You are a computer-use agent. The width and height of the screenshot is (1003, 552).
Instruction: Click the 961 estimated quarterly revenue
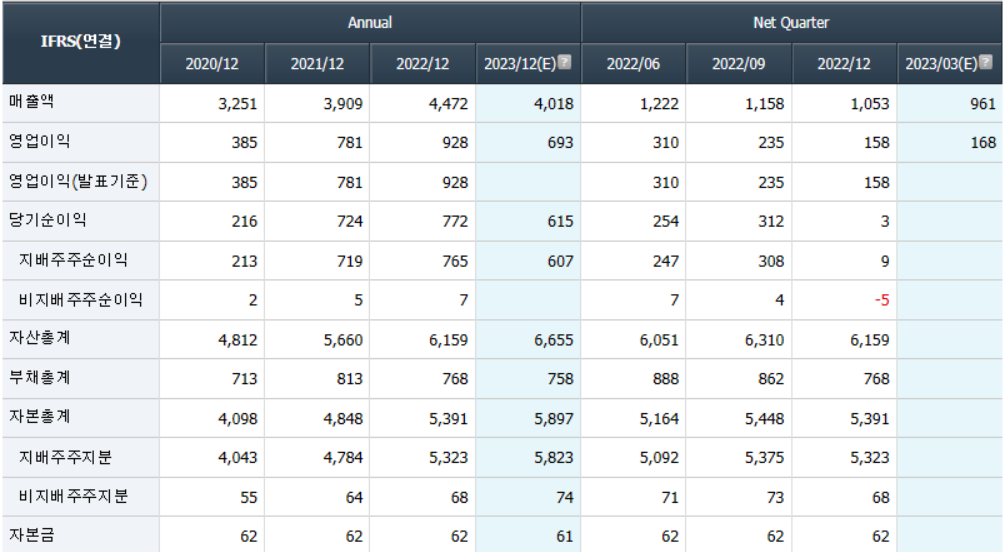coord(983,104)
